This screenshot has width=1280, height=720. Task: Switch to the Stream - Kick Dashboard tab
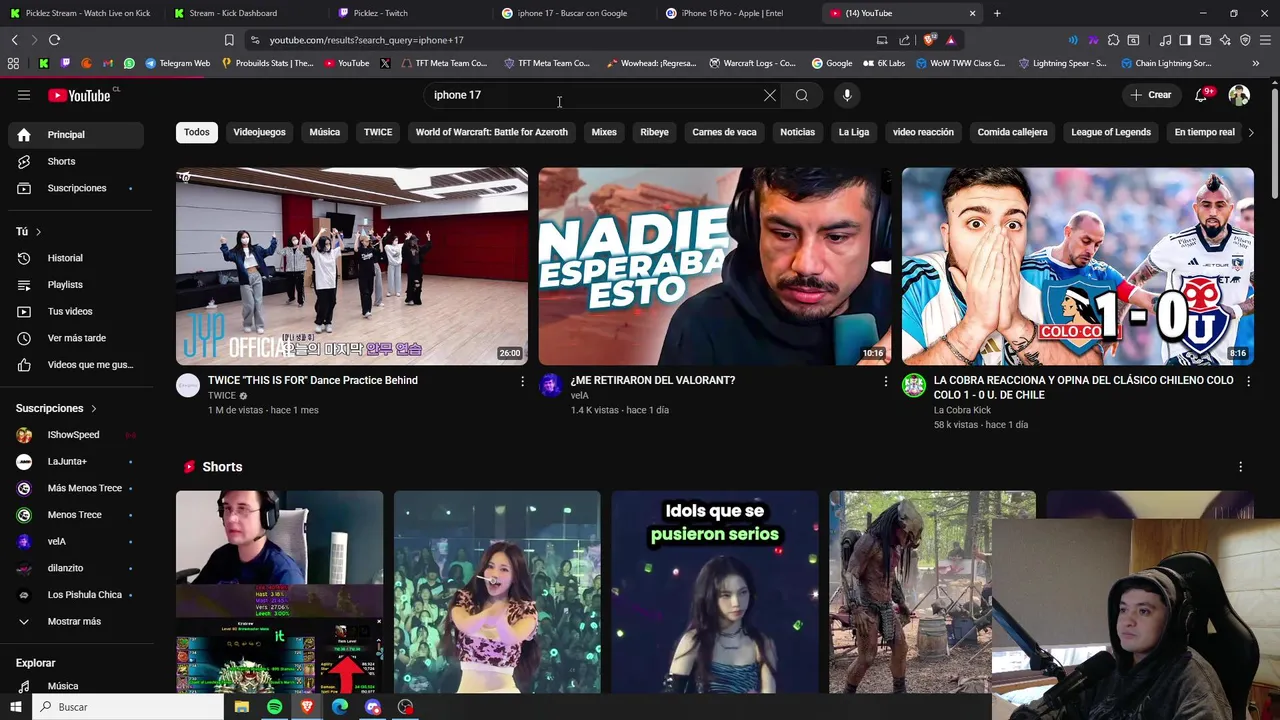click(245, 13)
